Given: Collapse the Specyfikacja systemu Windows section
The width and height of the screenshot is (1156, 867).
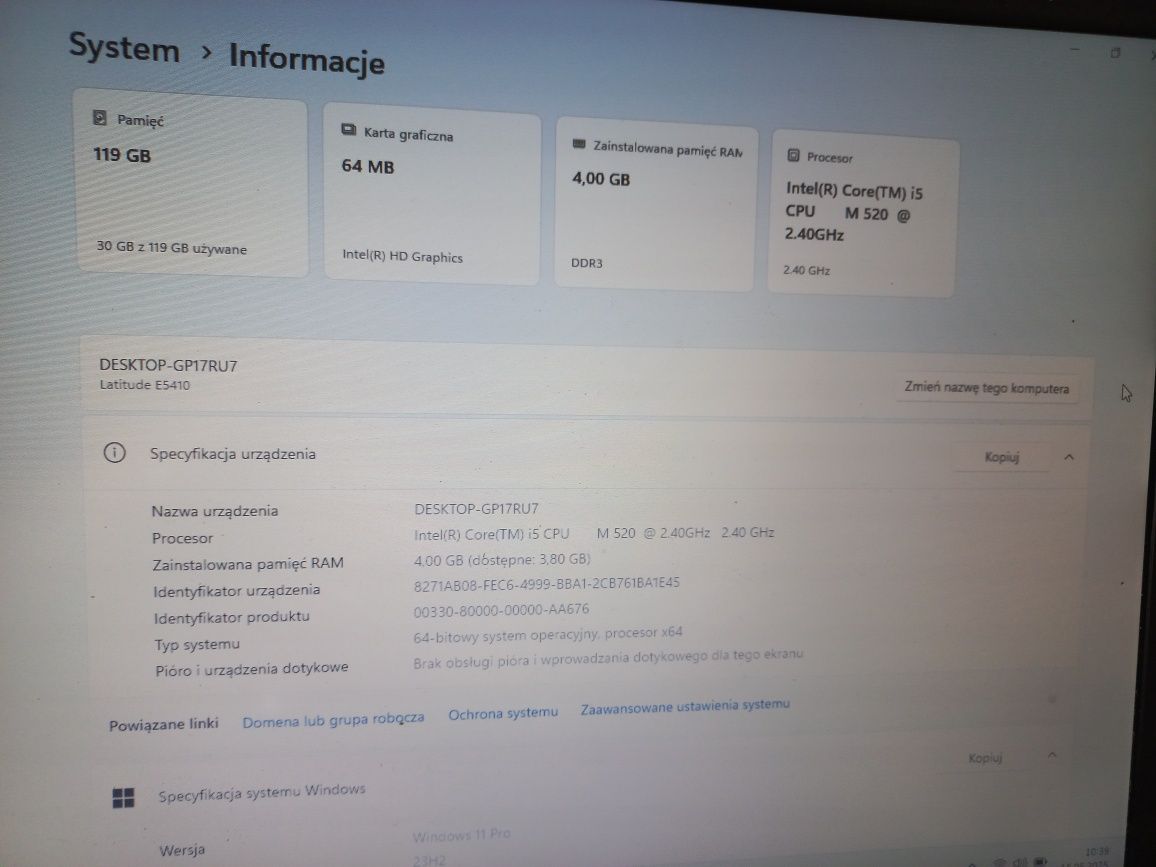Looking at the screenshot, I should [1052, 756].
